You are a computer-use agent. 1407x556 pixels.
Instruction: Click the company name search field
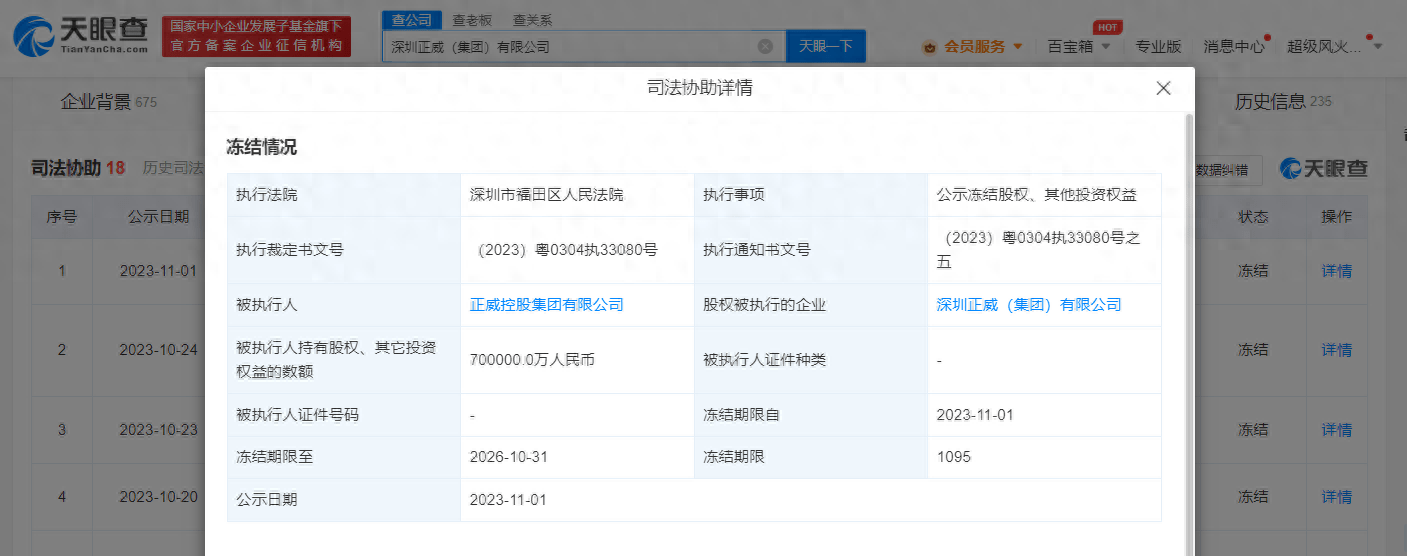pos(570,46)
